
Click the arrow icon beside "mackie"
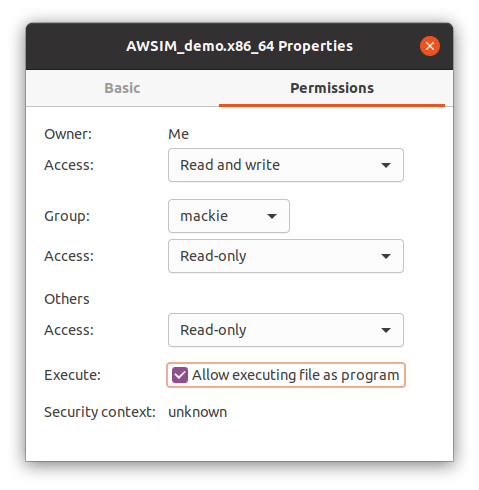pyautogui.click(x=272, y=216)
